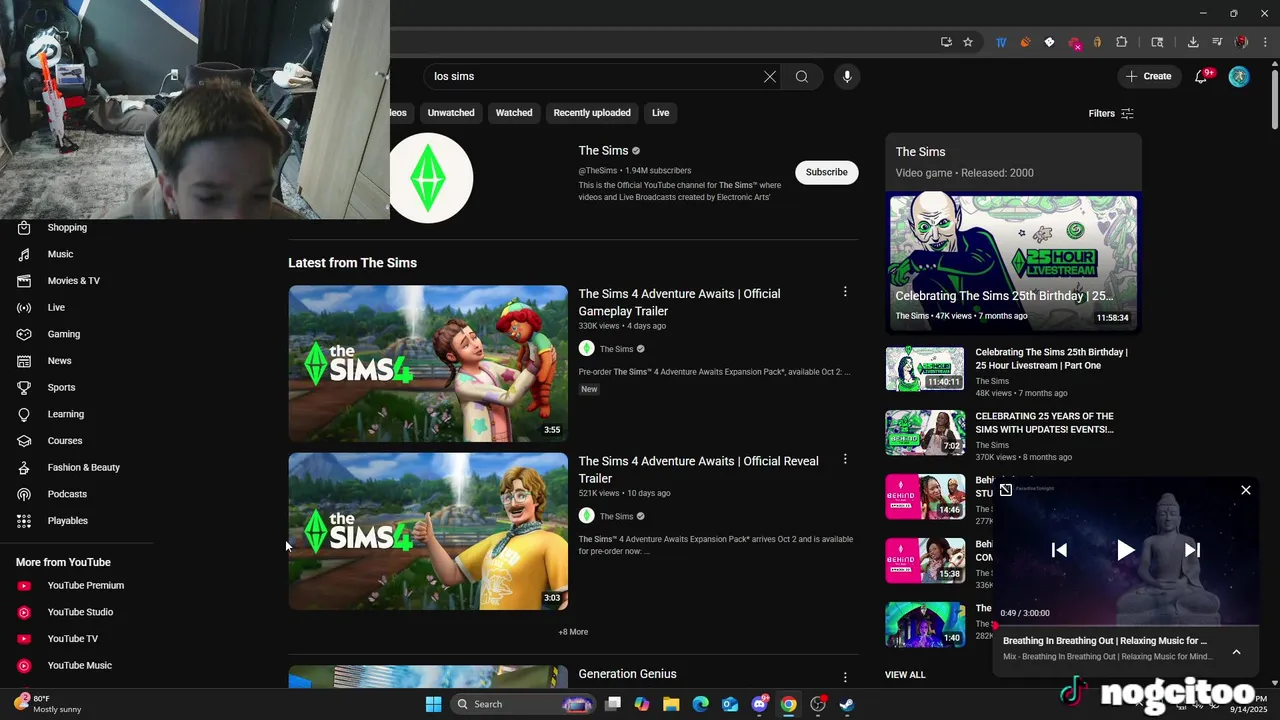Image resolution: width=1280 pixels, height=720 pixels.
Task: Open Playables in the sidebar
Action: click(67, 521)
